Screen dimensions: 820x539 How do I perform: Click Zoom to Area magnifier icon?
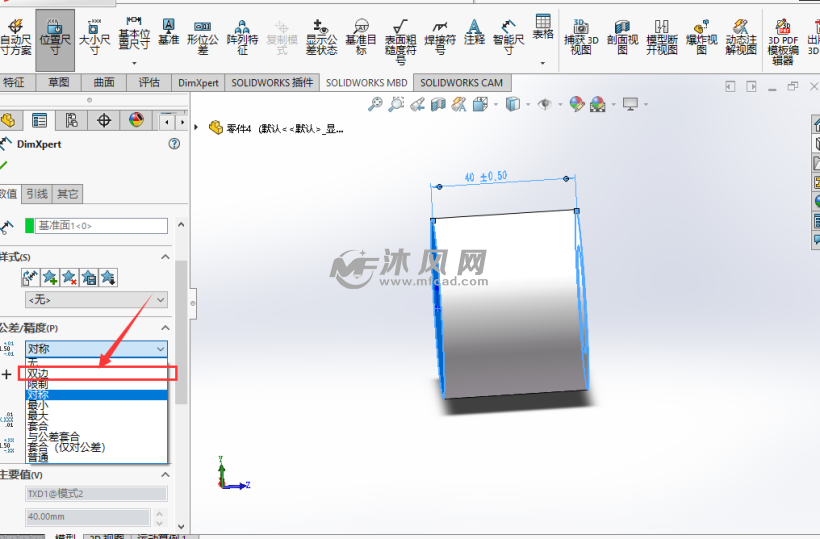396,104
